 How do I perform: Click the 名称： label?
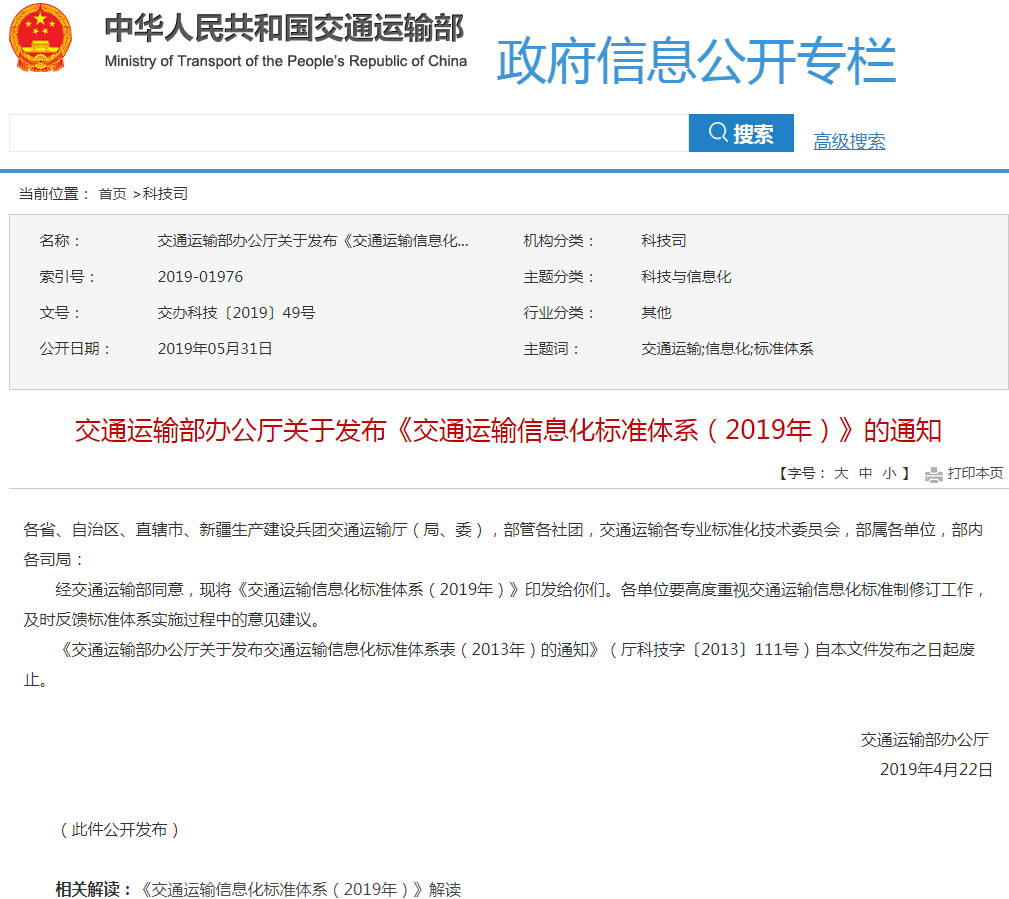pyautogui.click(x=60, y=241)
